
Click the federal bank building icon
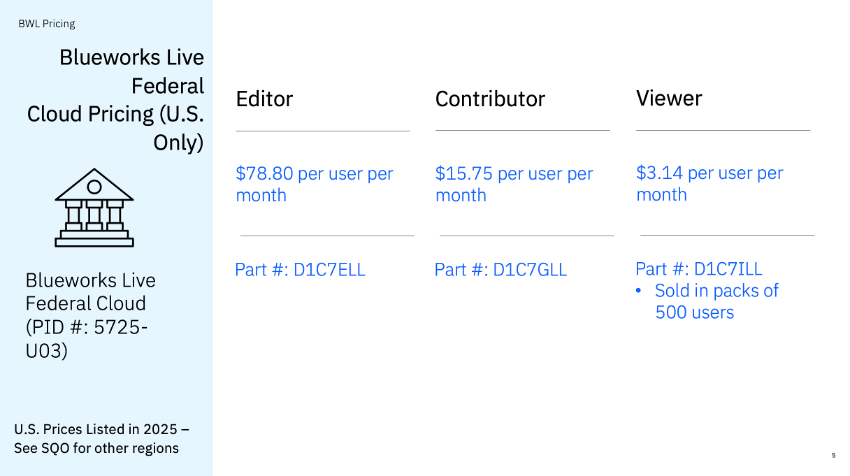coord(94,207)
